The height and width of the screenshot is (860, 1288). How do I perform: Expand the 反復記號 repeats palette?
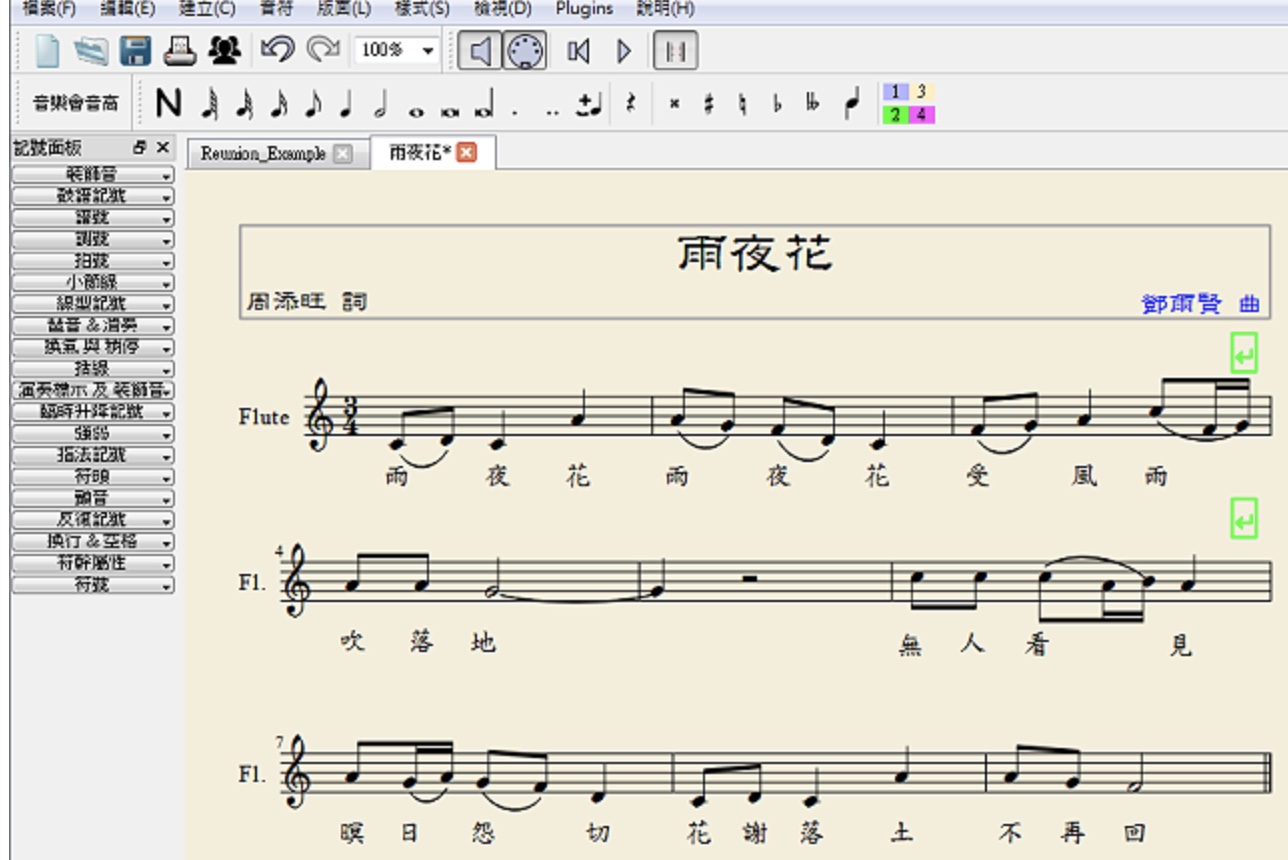(x=93, y=520)
